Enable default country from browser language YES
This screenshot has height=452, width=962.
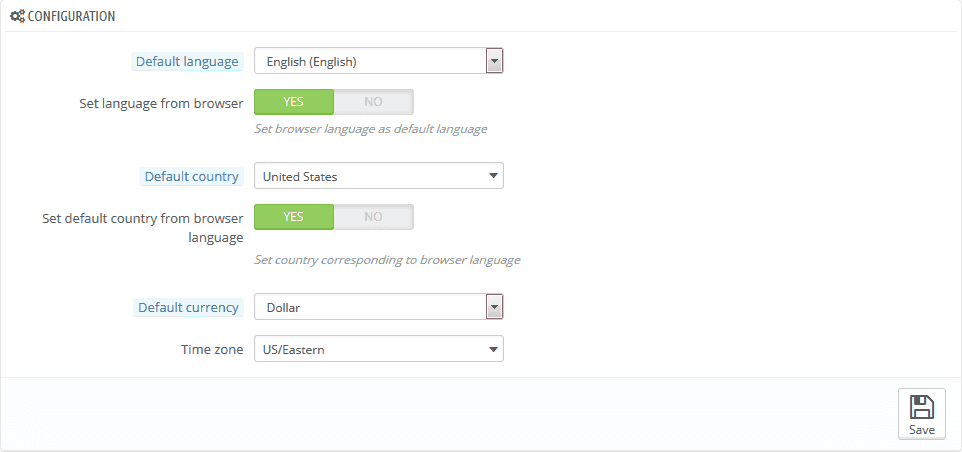[293, 217]
